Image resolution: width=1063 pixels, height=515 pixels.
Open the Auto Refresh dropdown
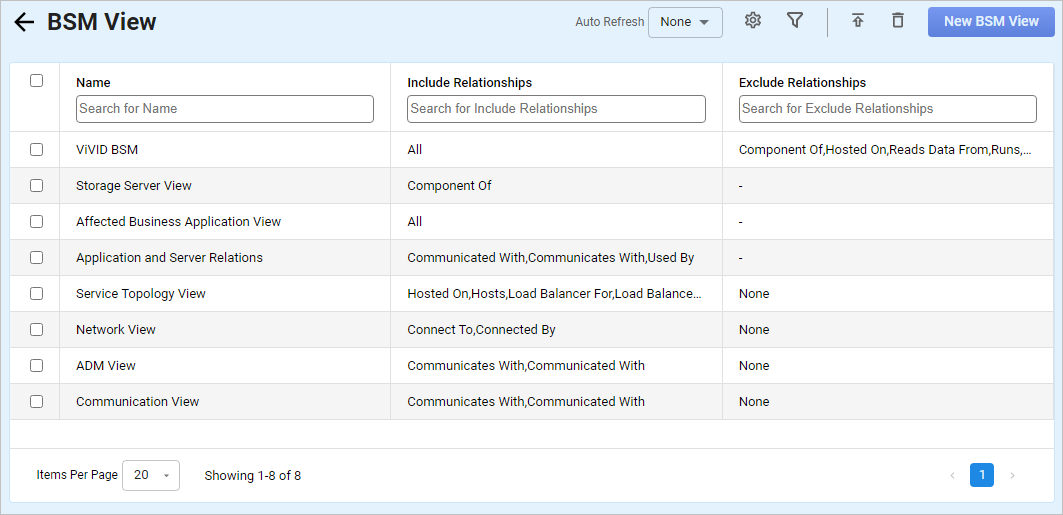685,22
